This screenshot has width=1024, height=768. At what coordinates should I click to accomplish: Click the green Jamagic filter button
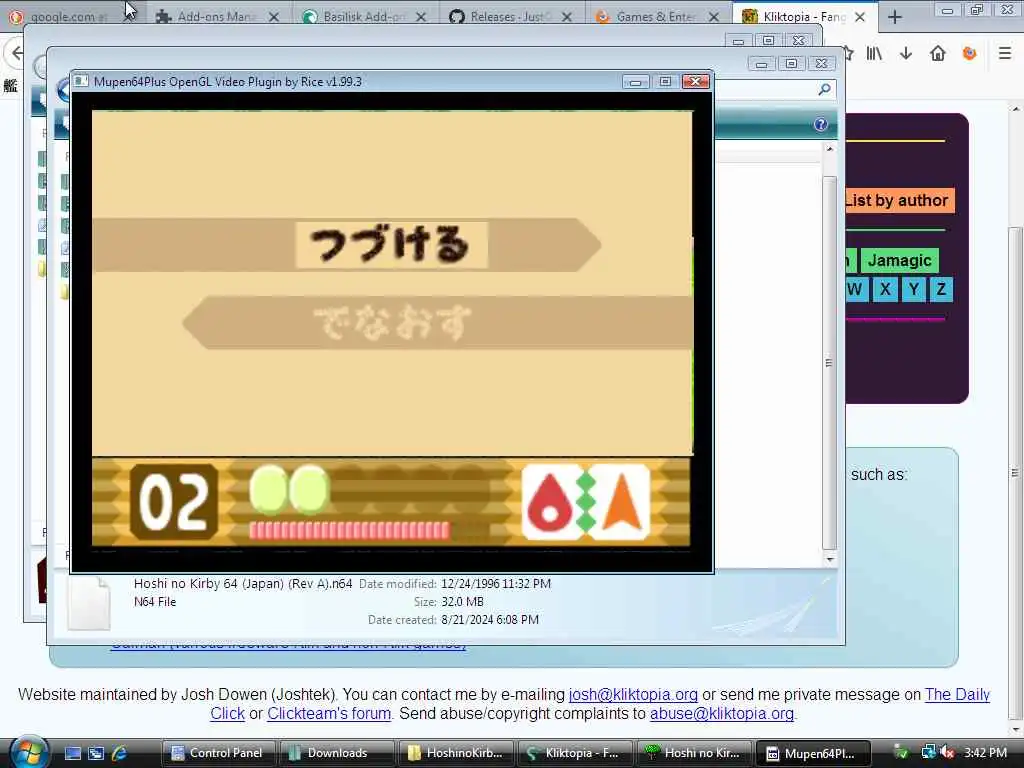pos(899,260)
